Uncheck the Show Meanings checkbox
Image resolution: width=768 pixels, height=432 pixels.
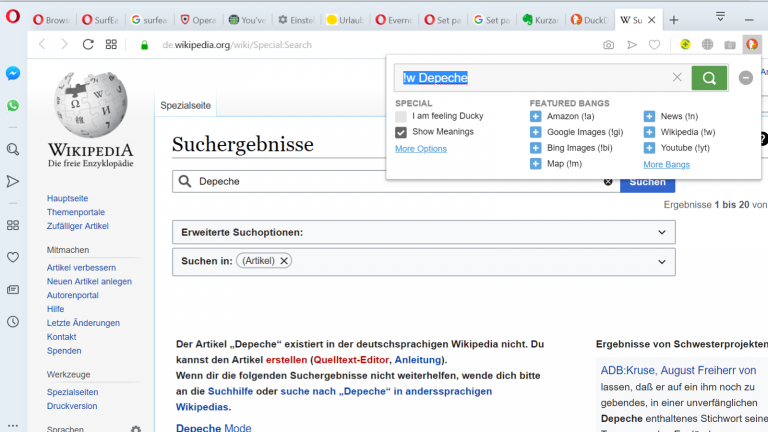(401, 132)
